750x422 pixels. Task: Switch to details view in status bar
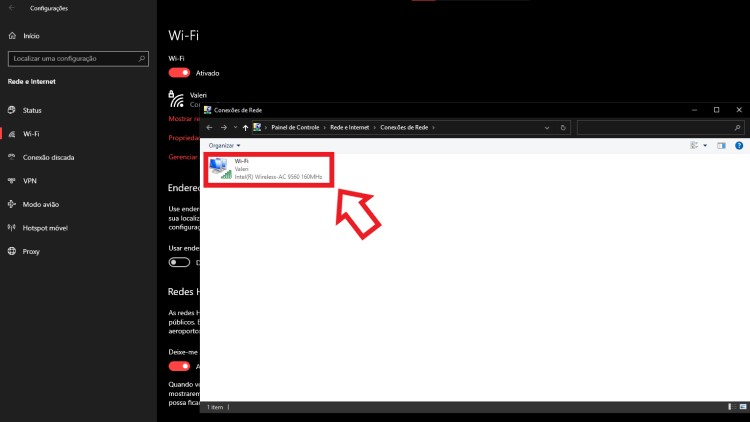[731, 407]
